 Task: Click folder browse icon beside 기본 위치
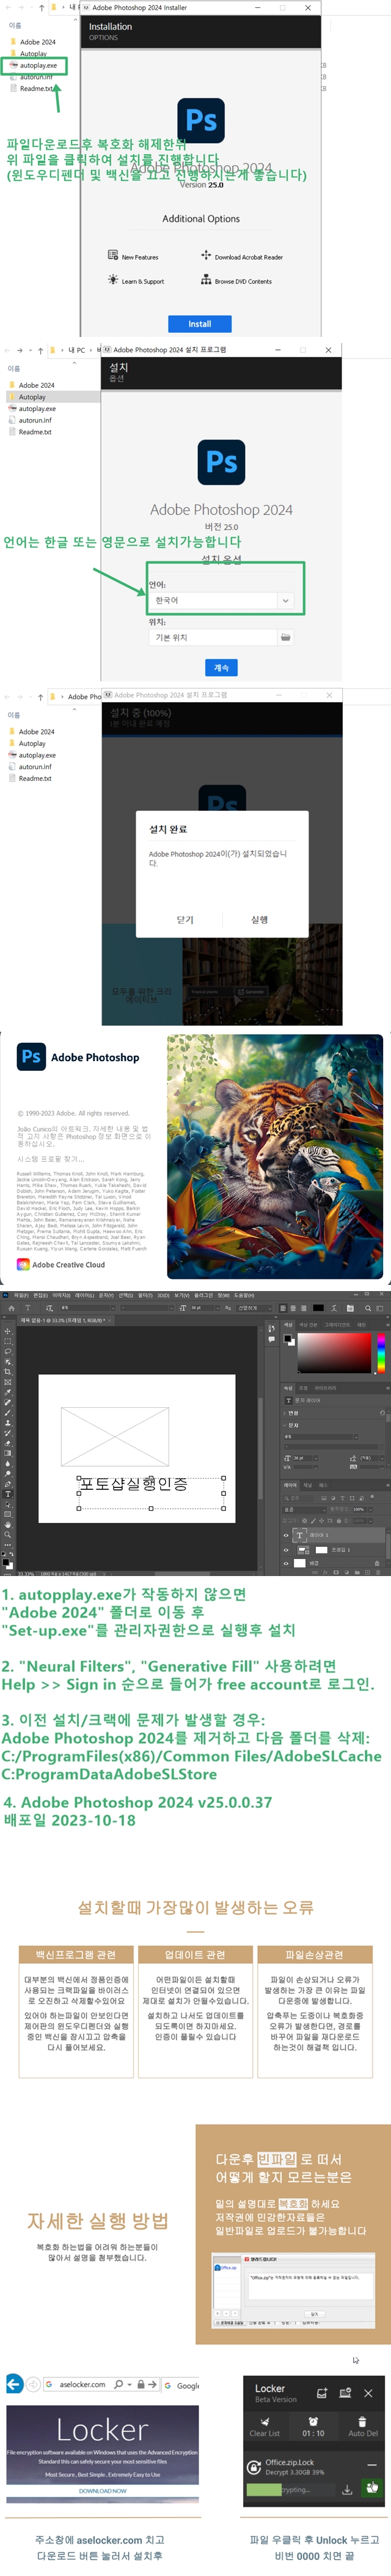[286, 637]
